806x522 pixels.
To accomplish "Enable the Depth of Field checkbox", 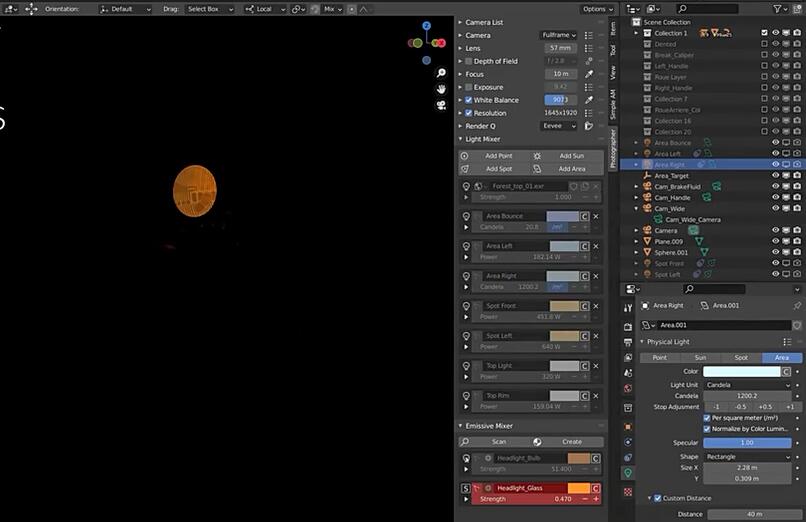I will tap(468, 61).
